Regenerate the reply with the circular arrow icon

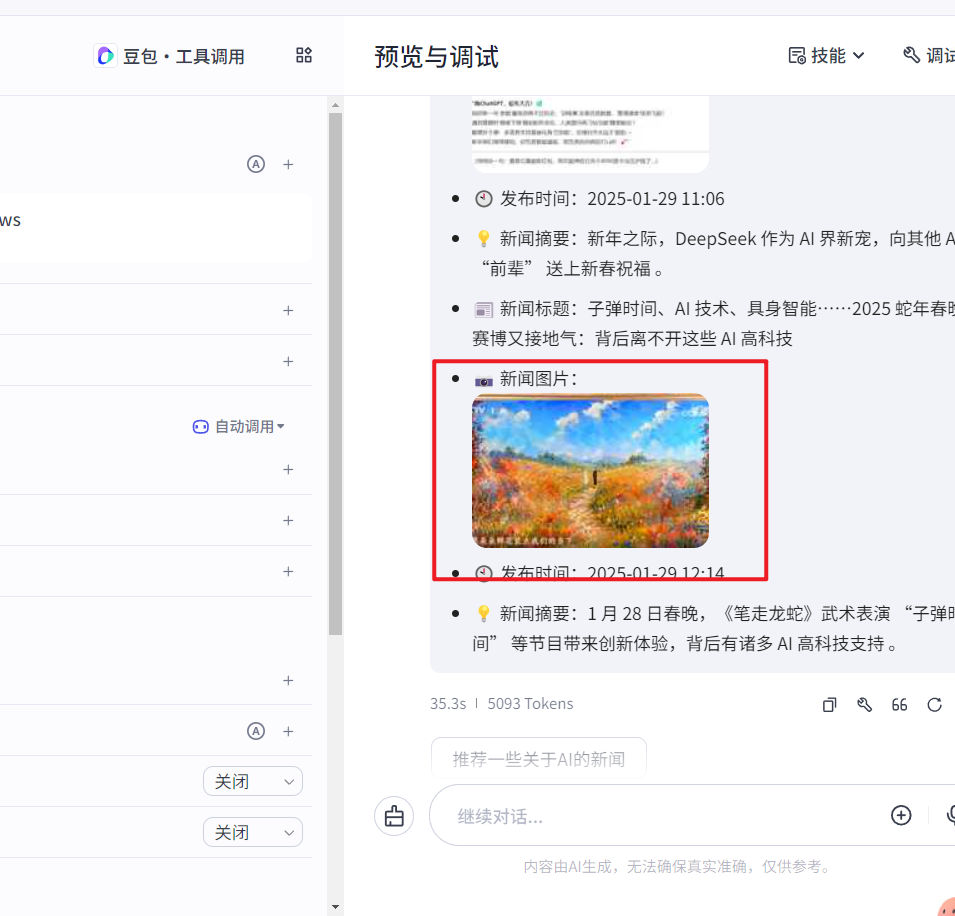(934, 705)
